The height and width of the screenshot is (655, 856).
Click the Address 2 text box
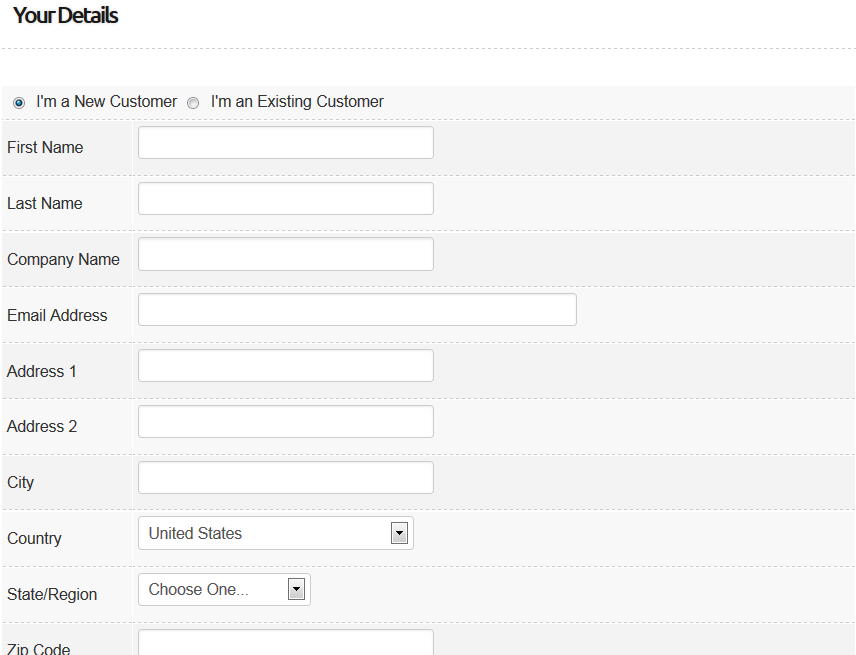point(285,422)
